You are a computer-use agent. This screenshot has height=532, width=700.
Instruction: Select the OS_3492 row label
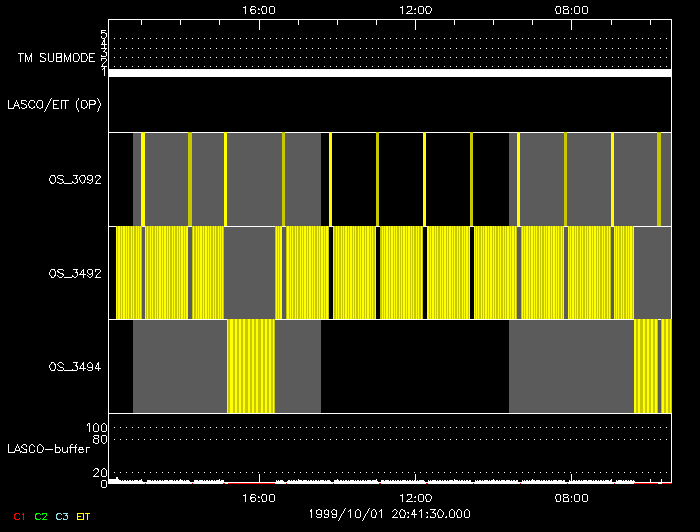(75, 272)
